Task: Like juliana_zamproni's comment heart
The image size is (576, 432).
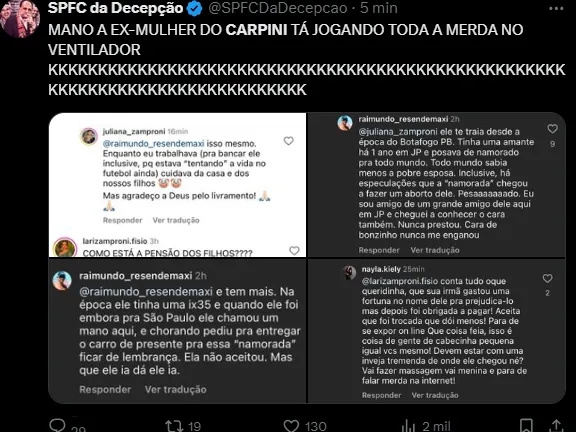Action: (x=289, y=141)
